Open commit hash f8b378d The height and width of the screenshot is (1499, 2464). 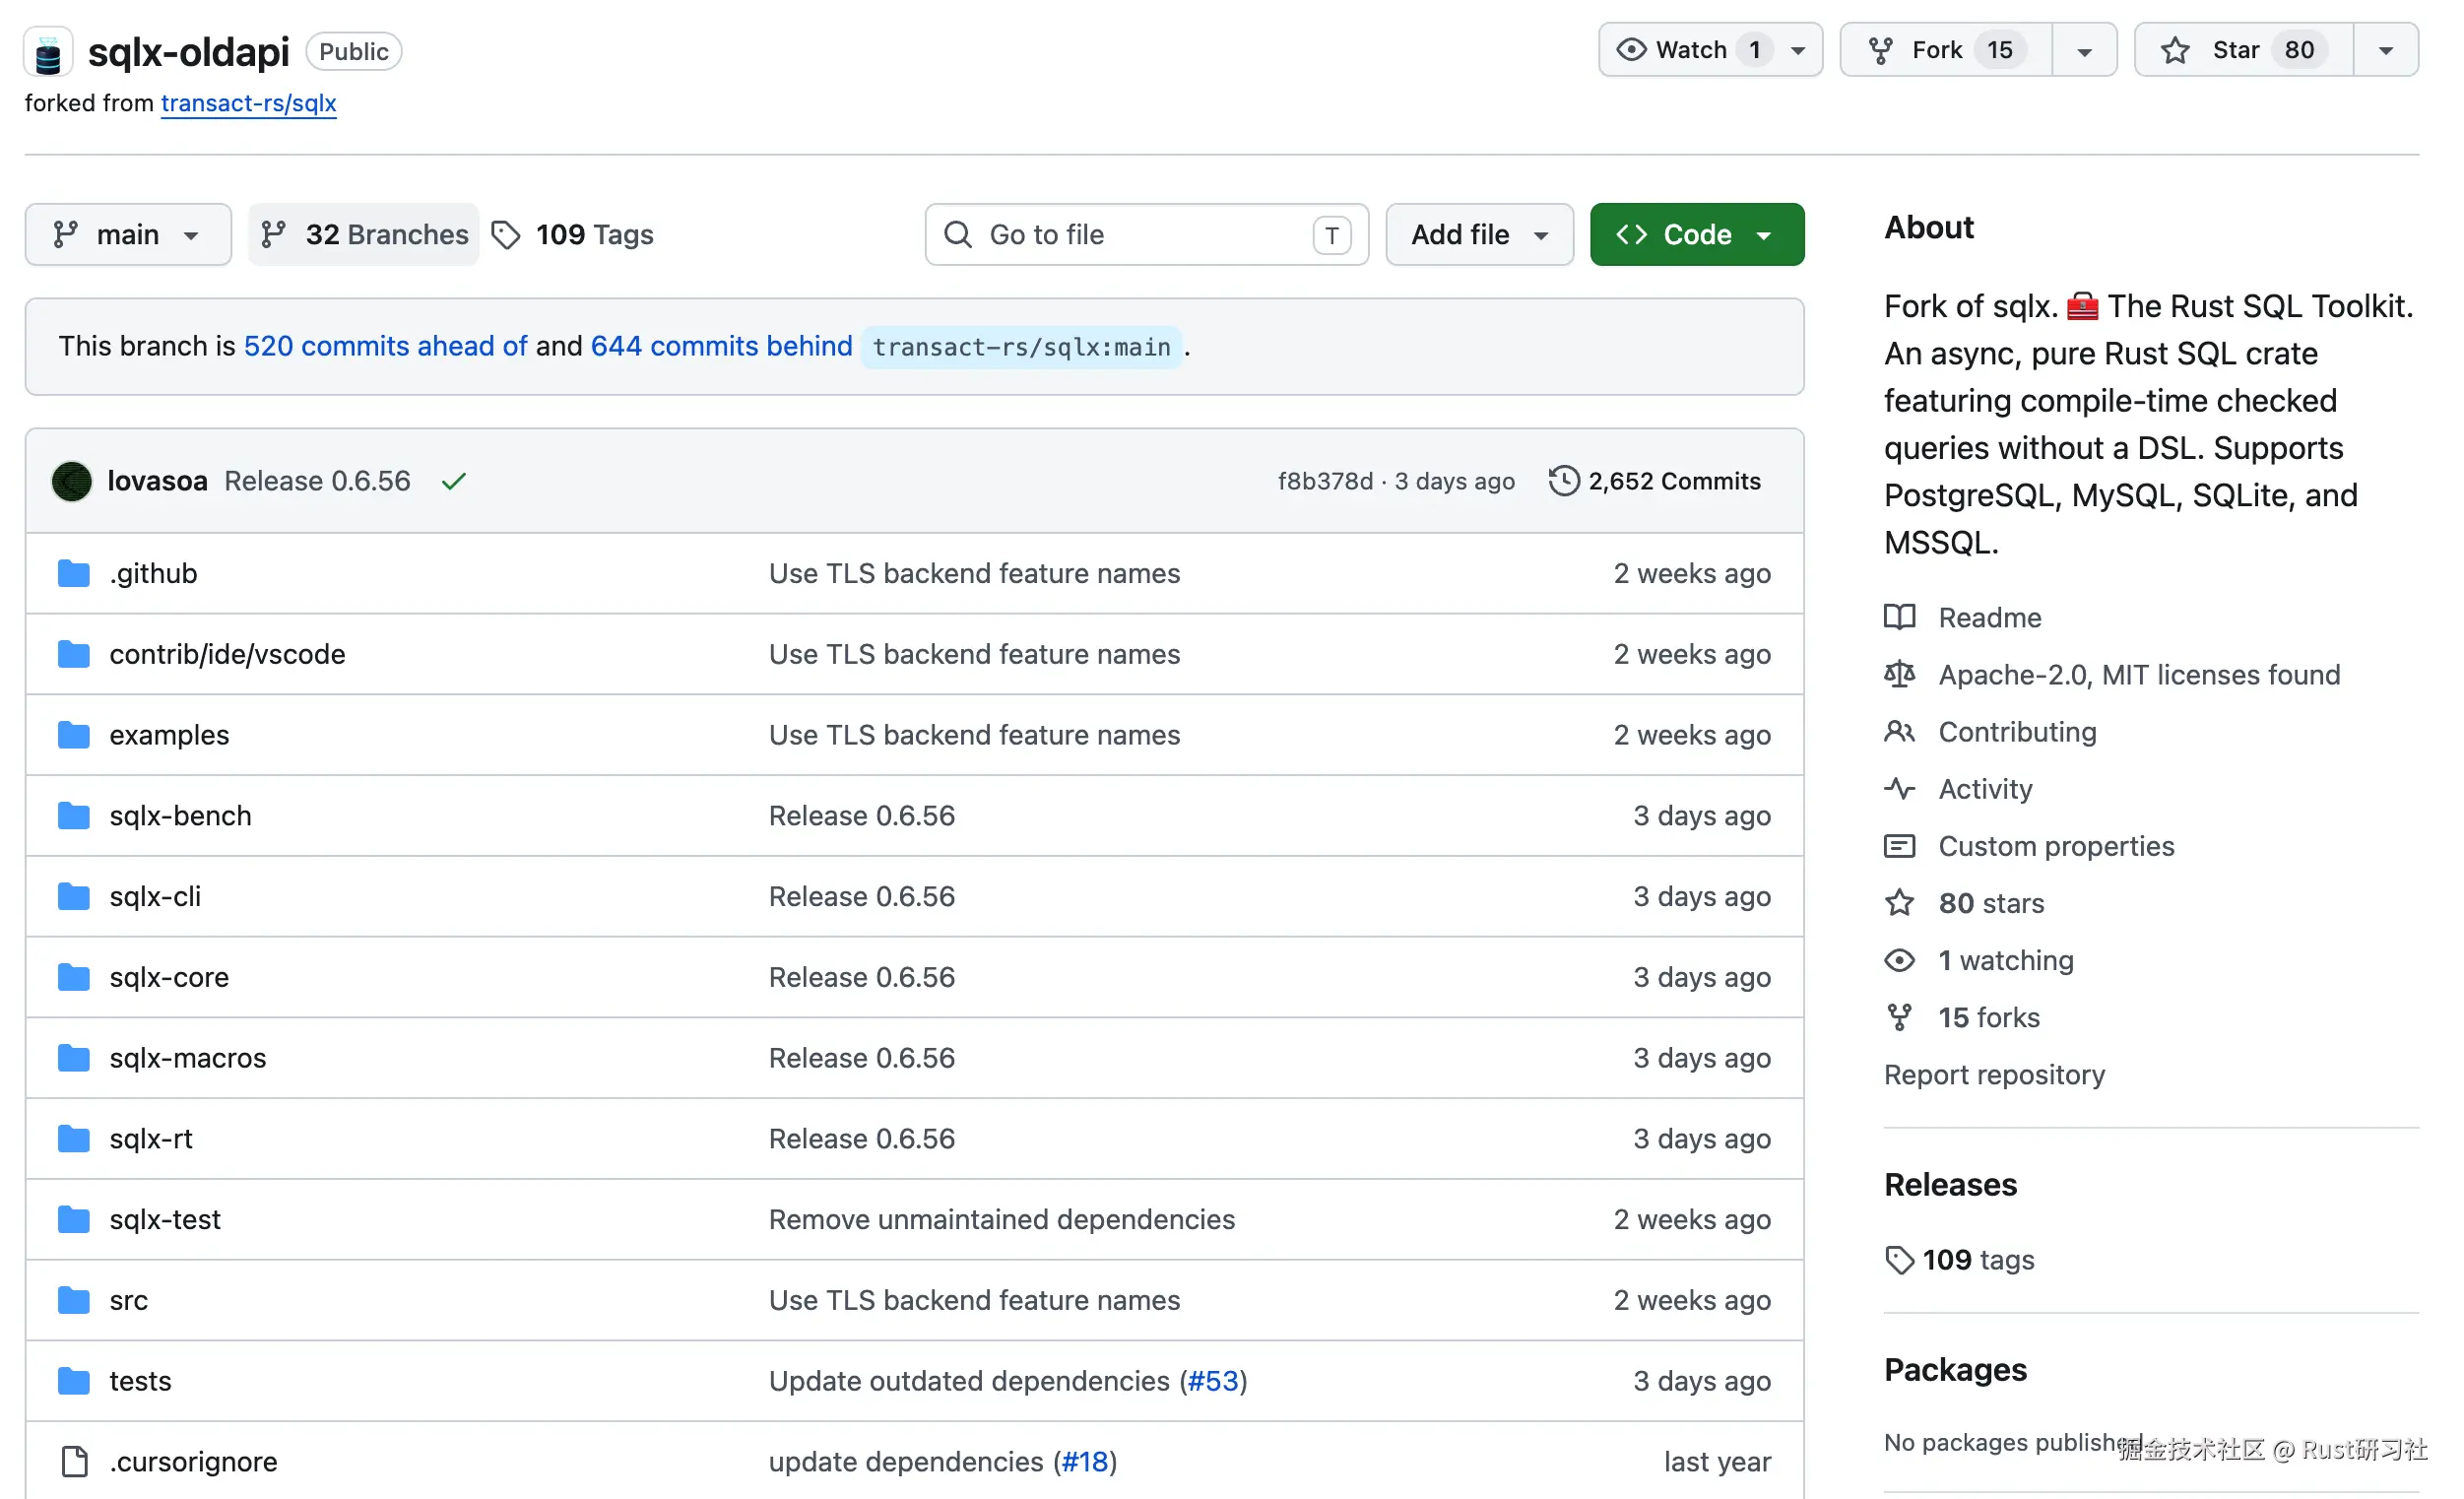1326,481
